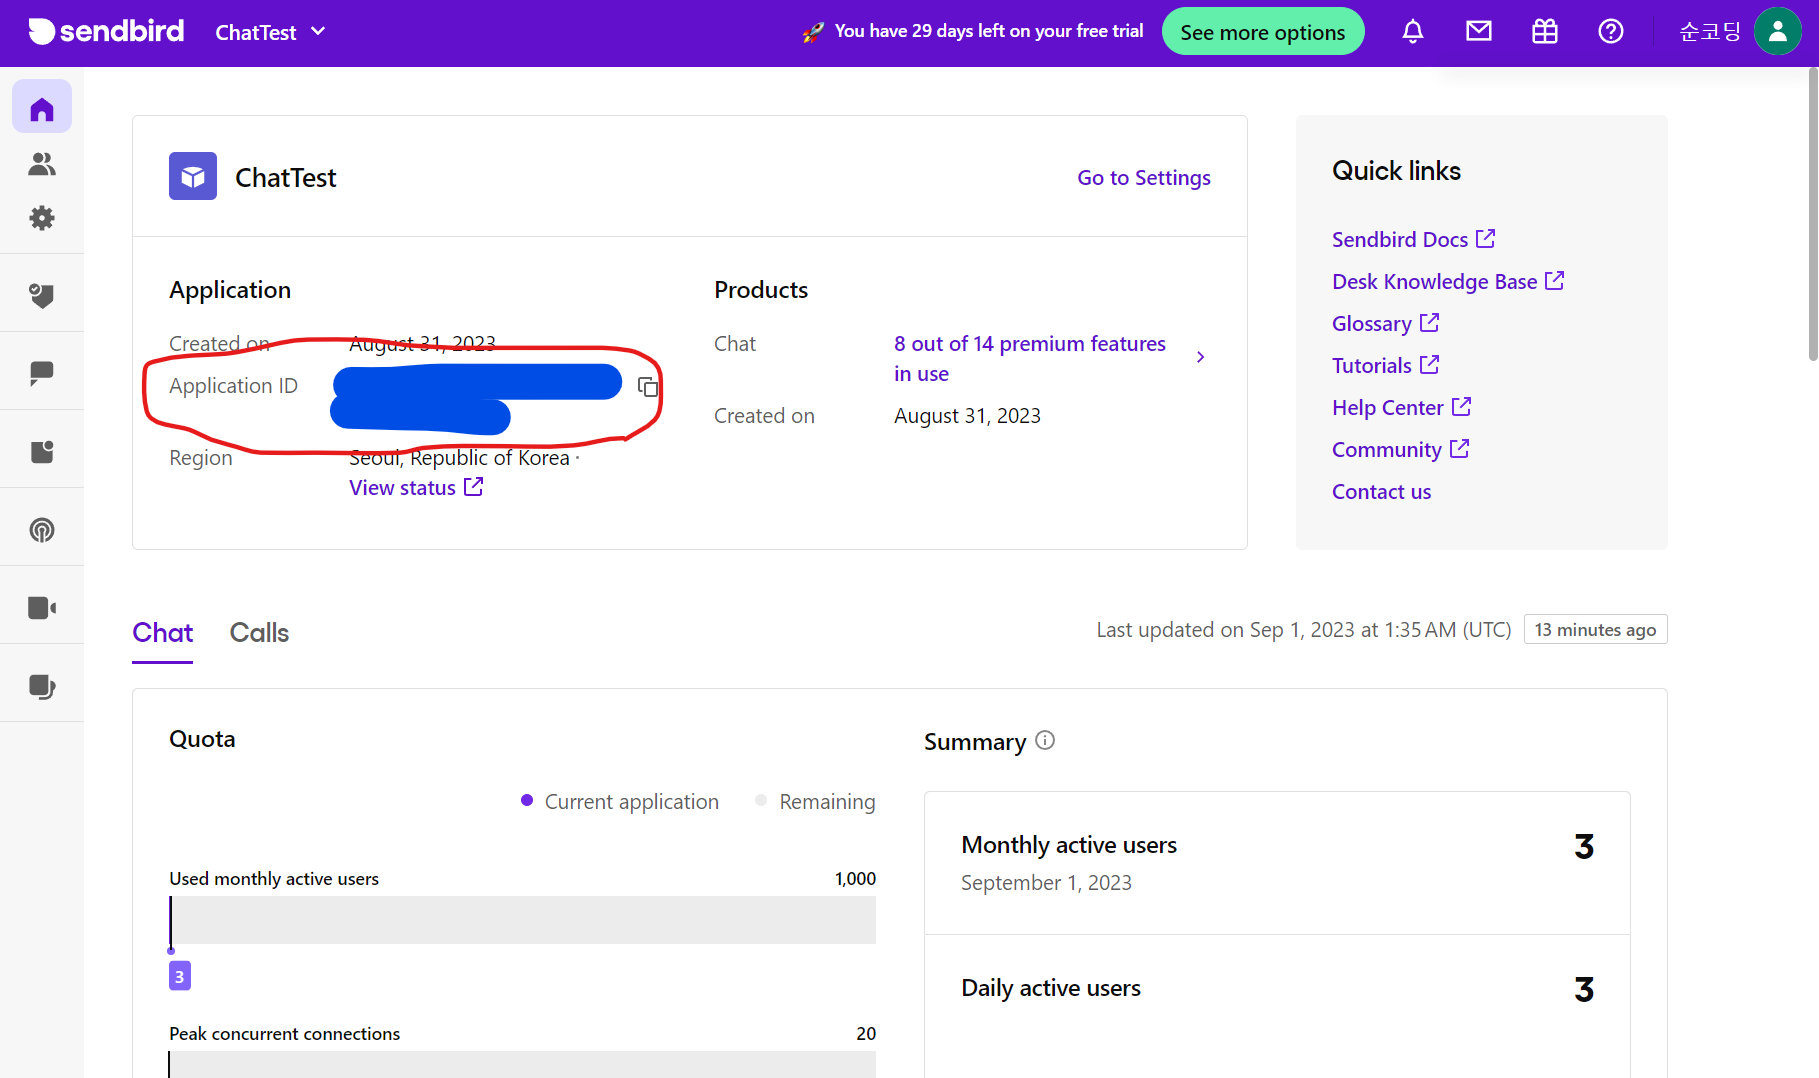The width and height of the screenshot is (1819, 1078).
Task: Open the Tutorials quick link
Action: (x=1385, y=366)
